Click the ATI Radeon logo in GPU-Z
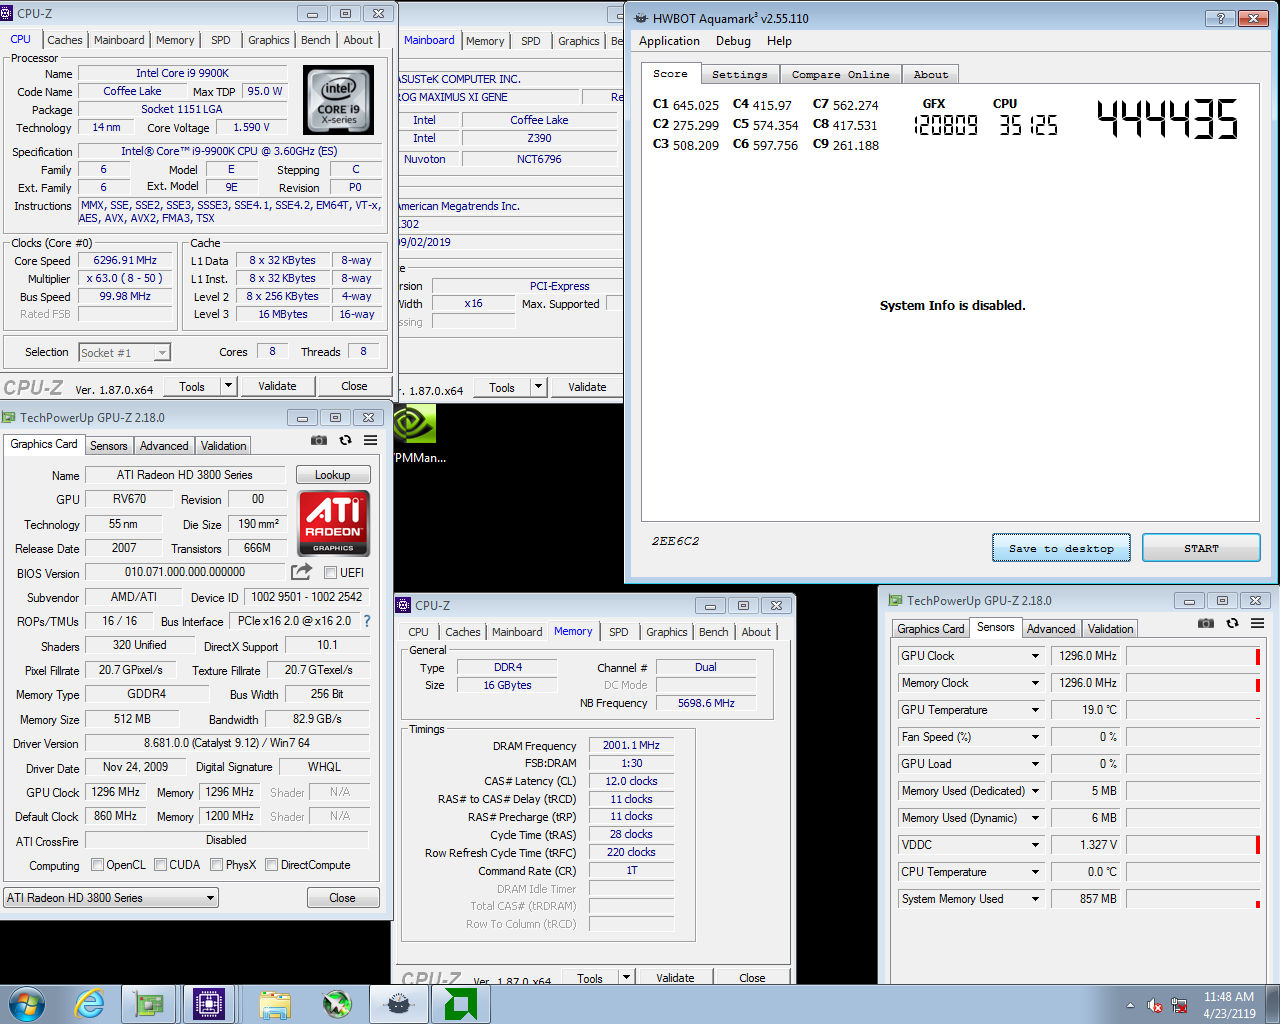 tap(334, 522)
